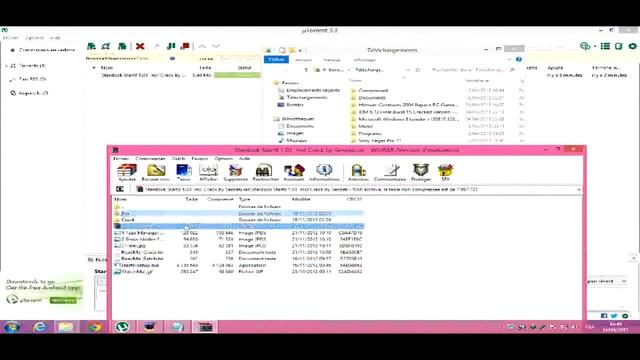
Task: Click the Add Torrent icon in uTorrent toolbar
Action: pyautogui.click(x=91, y=46)
